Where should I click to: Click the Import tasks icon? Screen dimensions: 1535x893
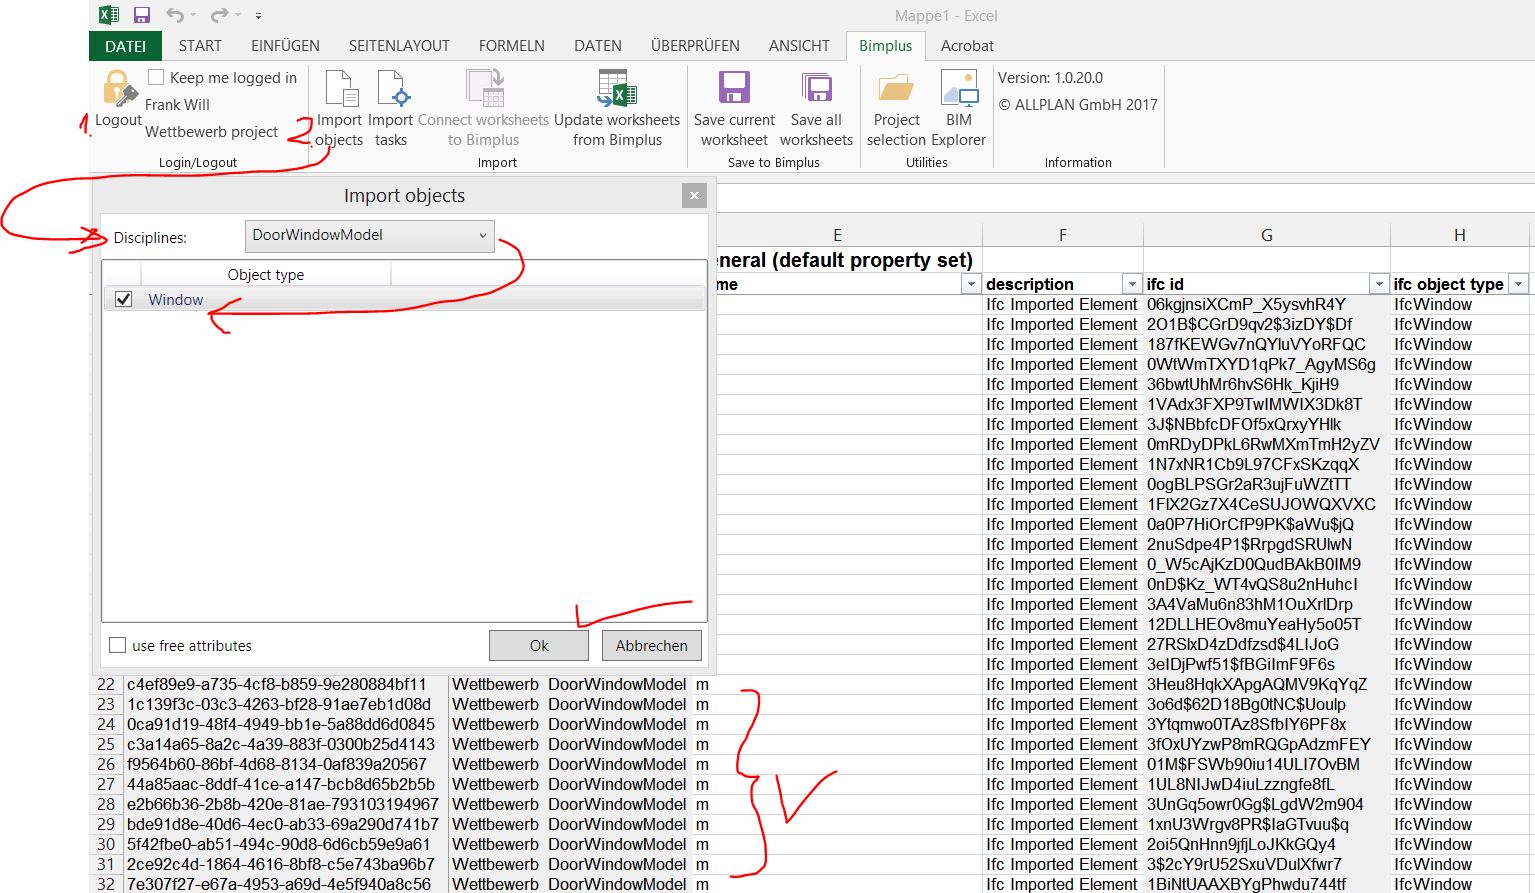391,90
